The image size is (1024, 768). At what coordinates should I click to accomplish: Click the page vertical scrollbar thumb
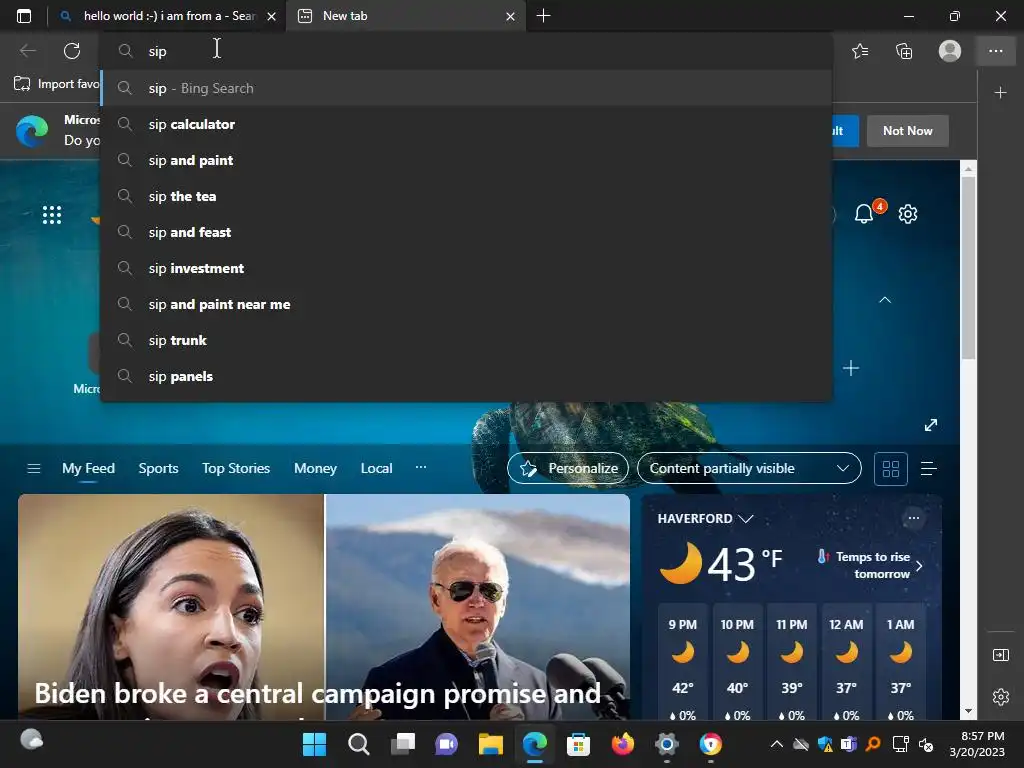point(968,268)
